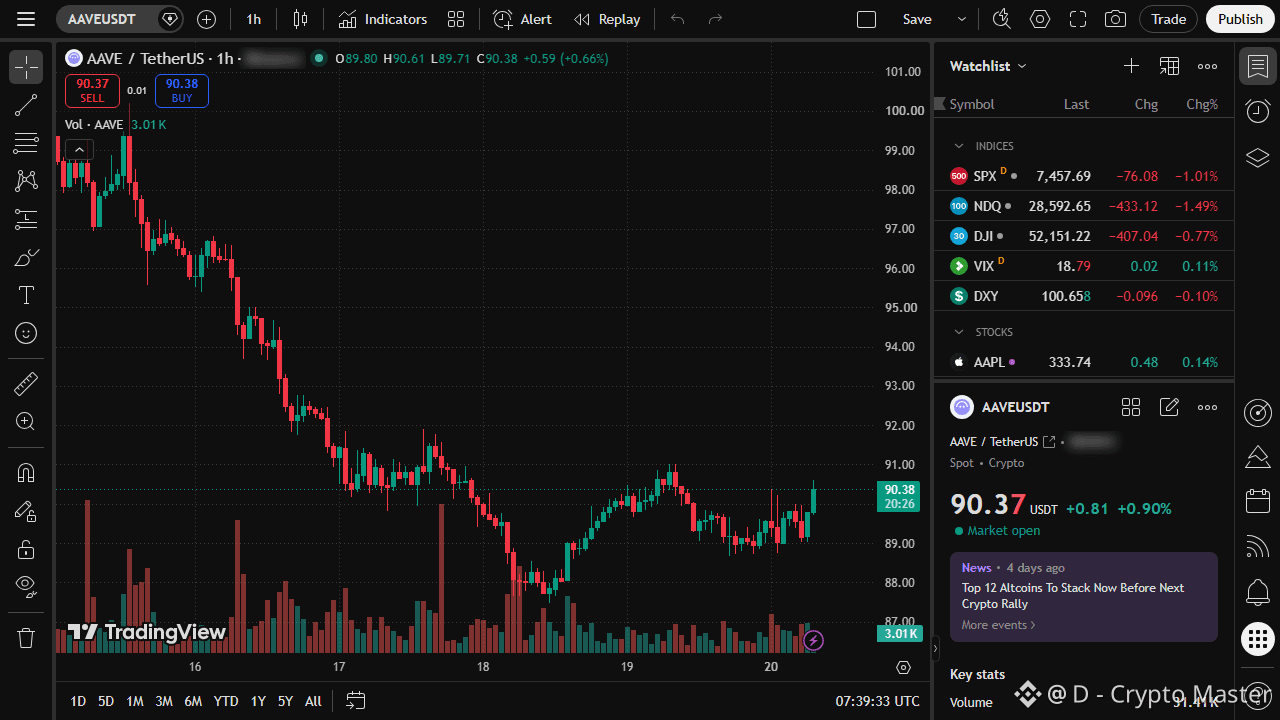Open quick search in the toolbar
Image resolution: width=1280 pixels, height=720 pixels.
(x=1002, y=19)
